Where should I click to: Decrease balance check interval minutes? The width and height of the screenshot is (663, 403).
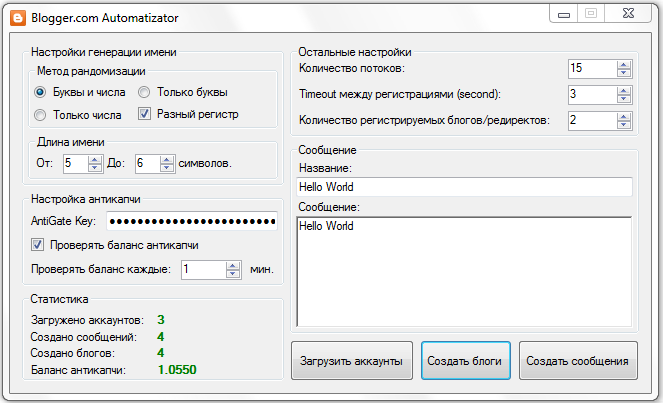point(233,274)
